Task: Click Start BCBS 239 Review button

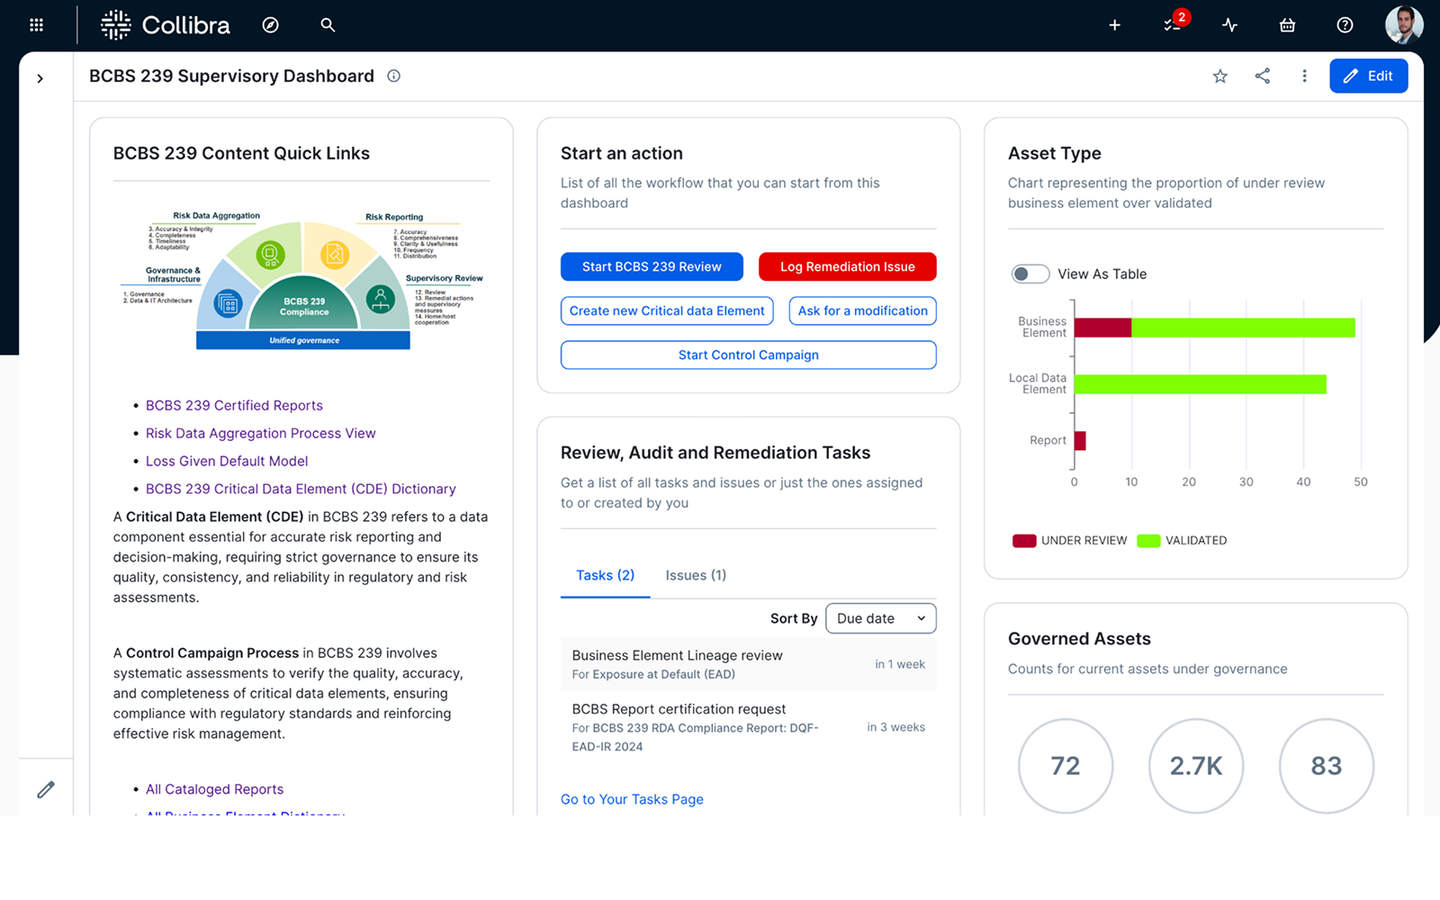Action: (x=652, y=267)
